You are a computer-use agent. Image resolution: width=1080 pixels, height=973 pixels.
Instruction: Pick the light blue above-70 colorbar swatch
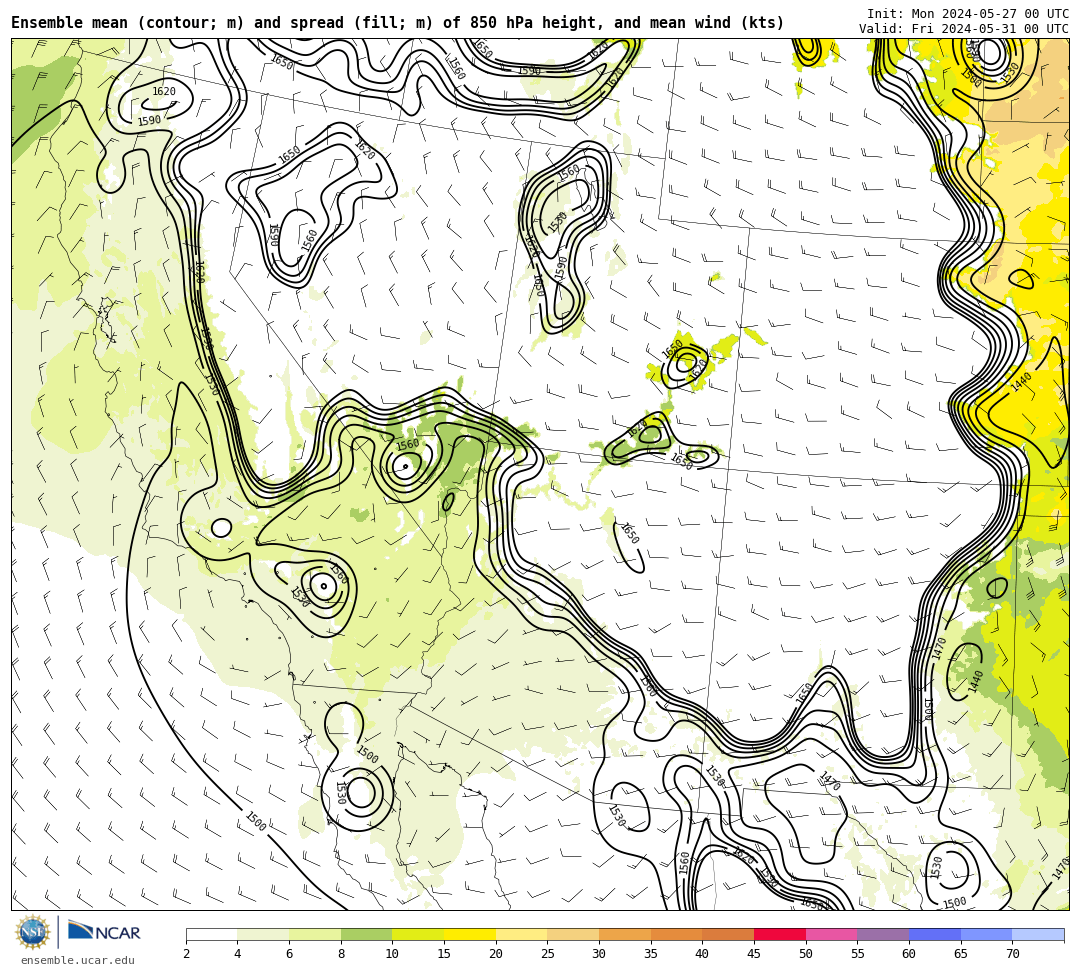(1038, 934)
